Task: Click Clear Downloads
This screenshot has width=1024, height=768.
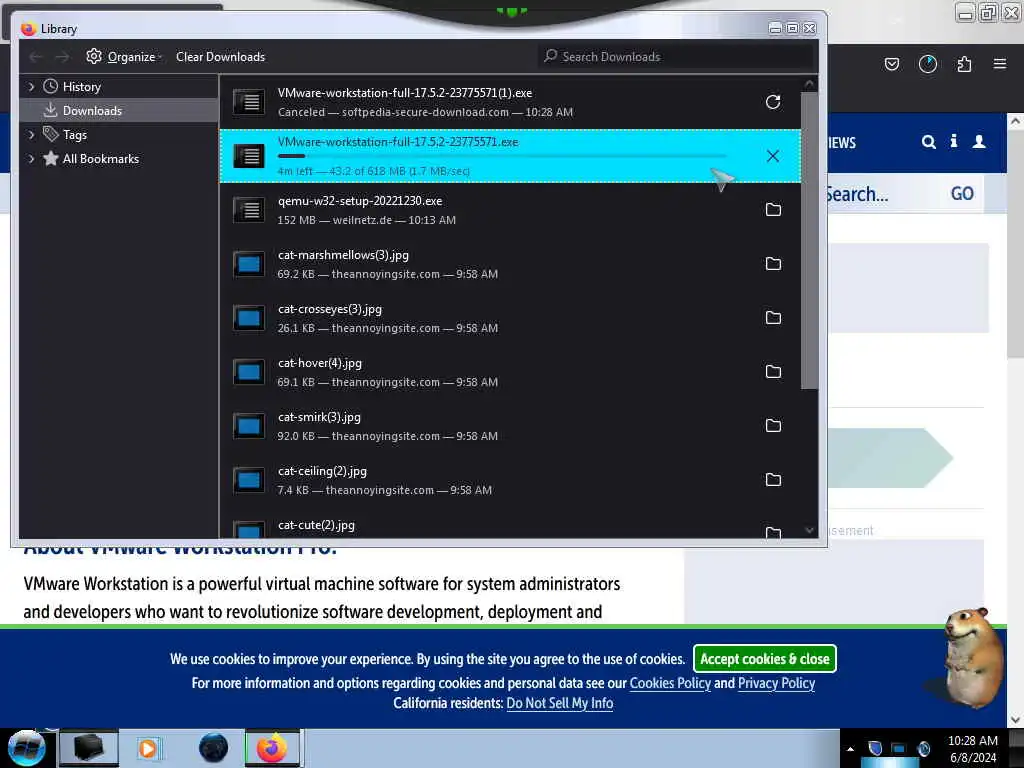Action: (x=220, y=57)
